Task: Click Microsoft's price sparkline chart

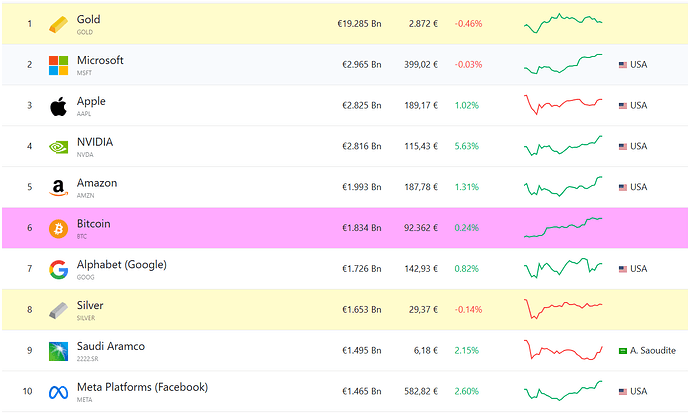Action: point(563,64)
